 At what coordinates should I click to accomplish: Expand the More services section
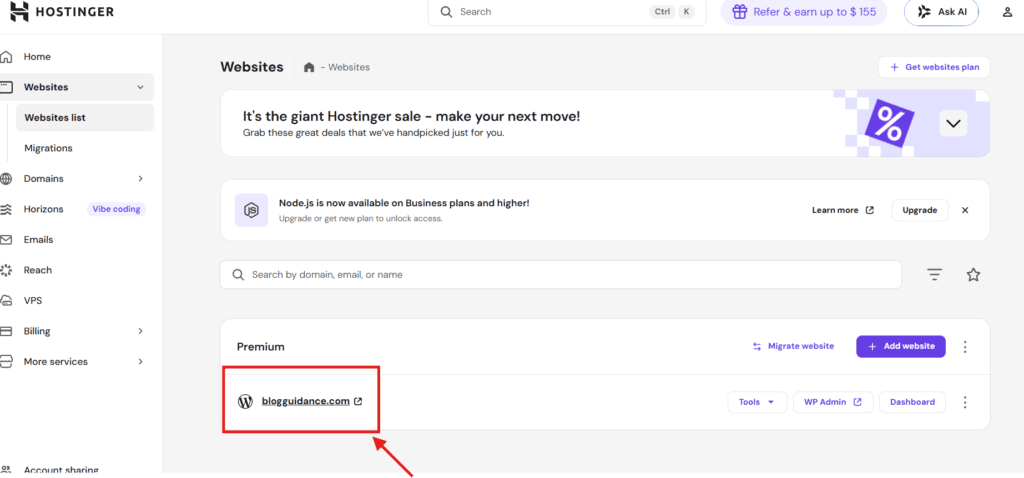coord(140,361)
